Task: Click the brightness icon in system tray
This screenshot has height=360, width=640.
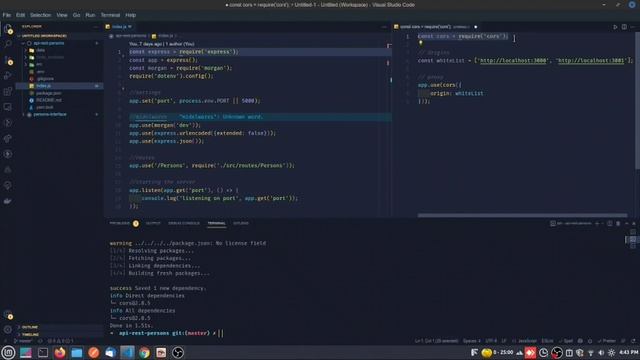Action: click(611, 353)
